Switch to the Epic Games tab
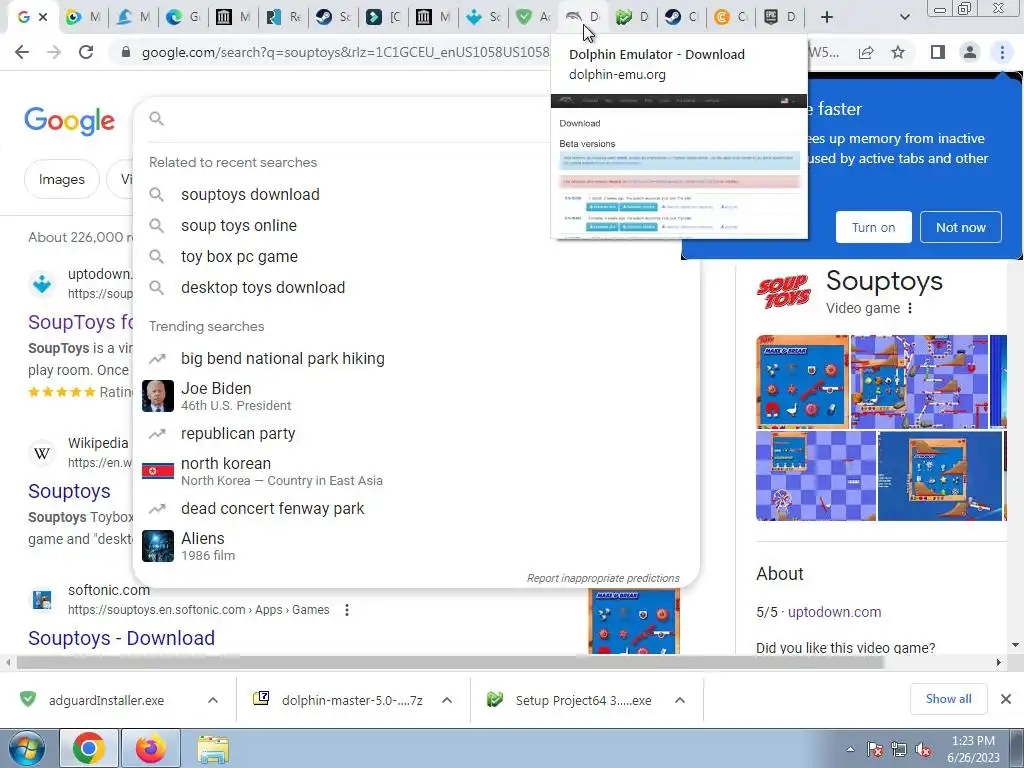Screen dimensions: 1024x768 tap(780, 17)
